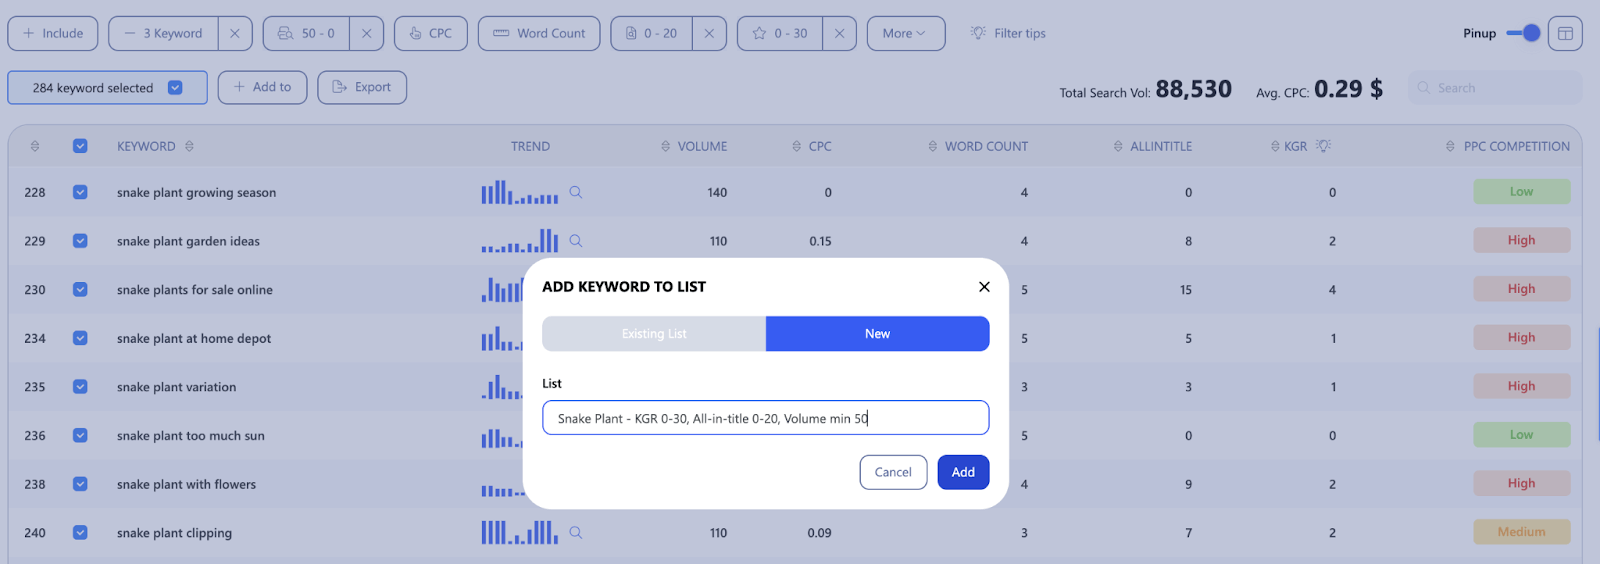Uncheck snake plant too much sun row
Image resolution: width=1600 pixels, height=564 pixels.
pyautogui.click(x=80, y=436)
